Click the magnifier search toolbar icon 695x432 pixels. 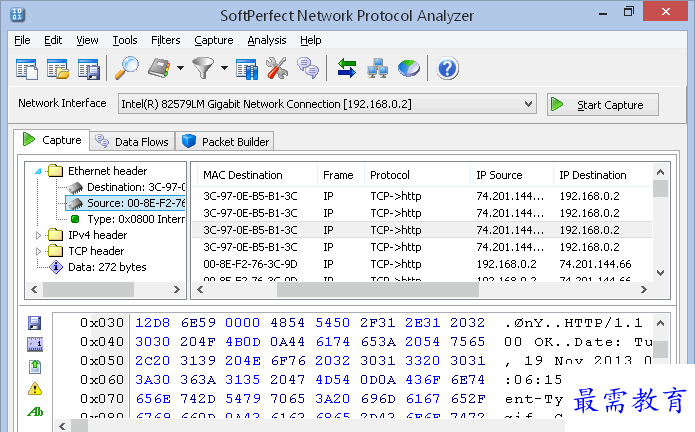pyautogui.click(x=127, y=68)
